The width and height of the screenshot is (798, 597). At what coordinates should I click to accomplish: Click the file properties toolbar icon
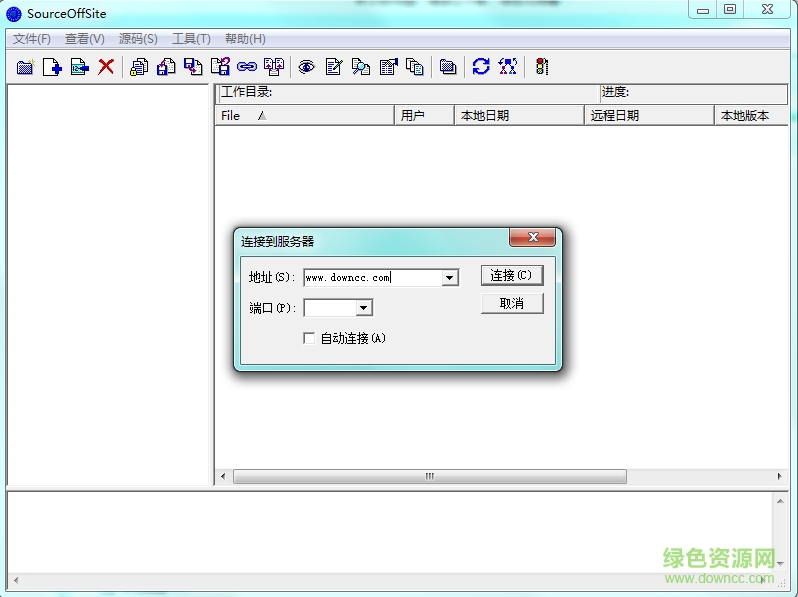tap(388, 67)
